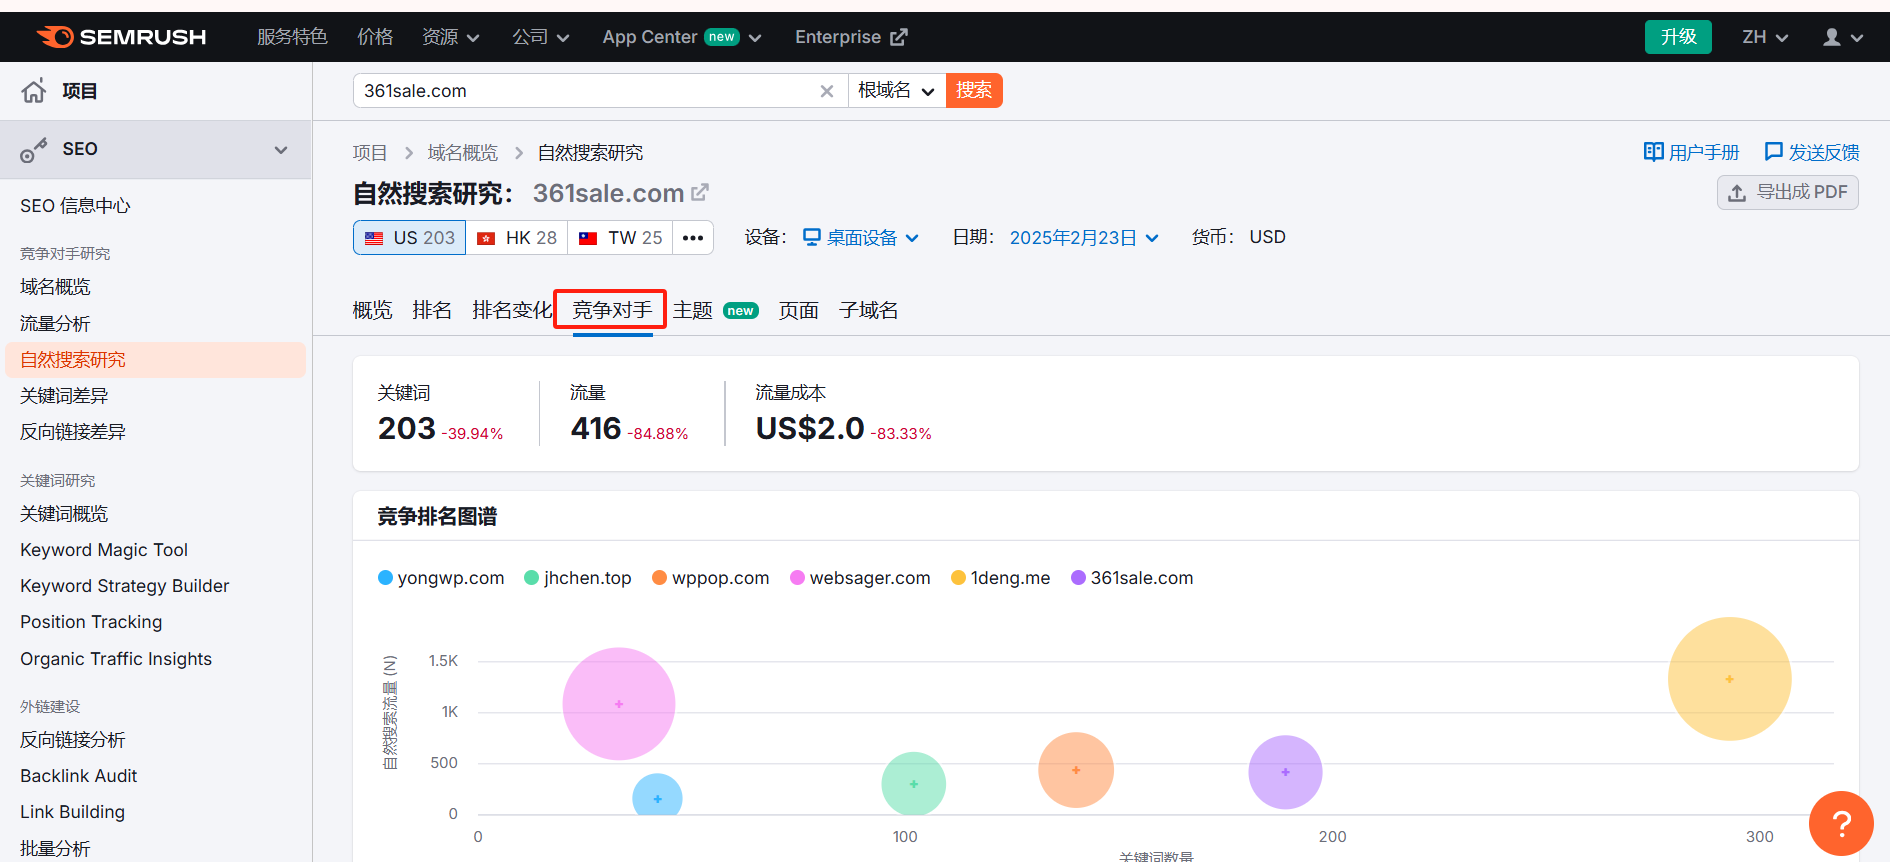Open 服务特色 in top navigation
Screen dimensions: 1890x862
click(x=292, y=37)
